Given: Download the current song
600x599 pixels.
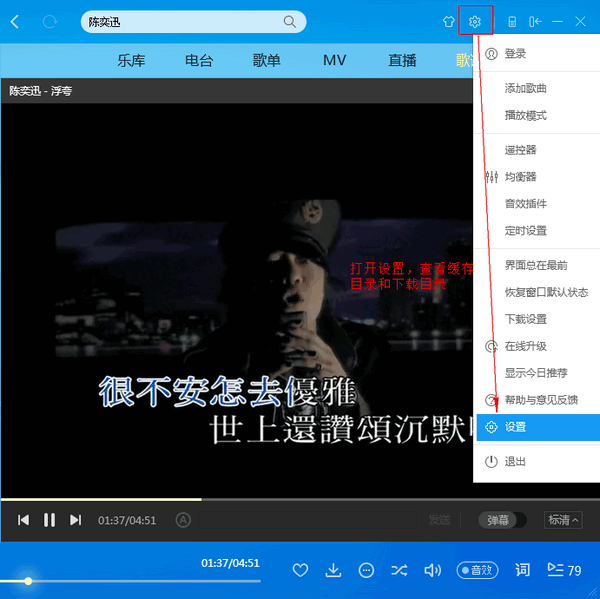Looking at the screenshot, I should point(333,570).
